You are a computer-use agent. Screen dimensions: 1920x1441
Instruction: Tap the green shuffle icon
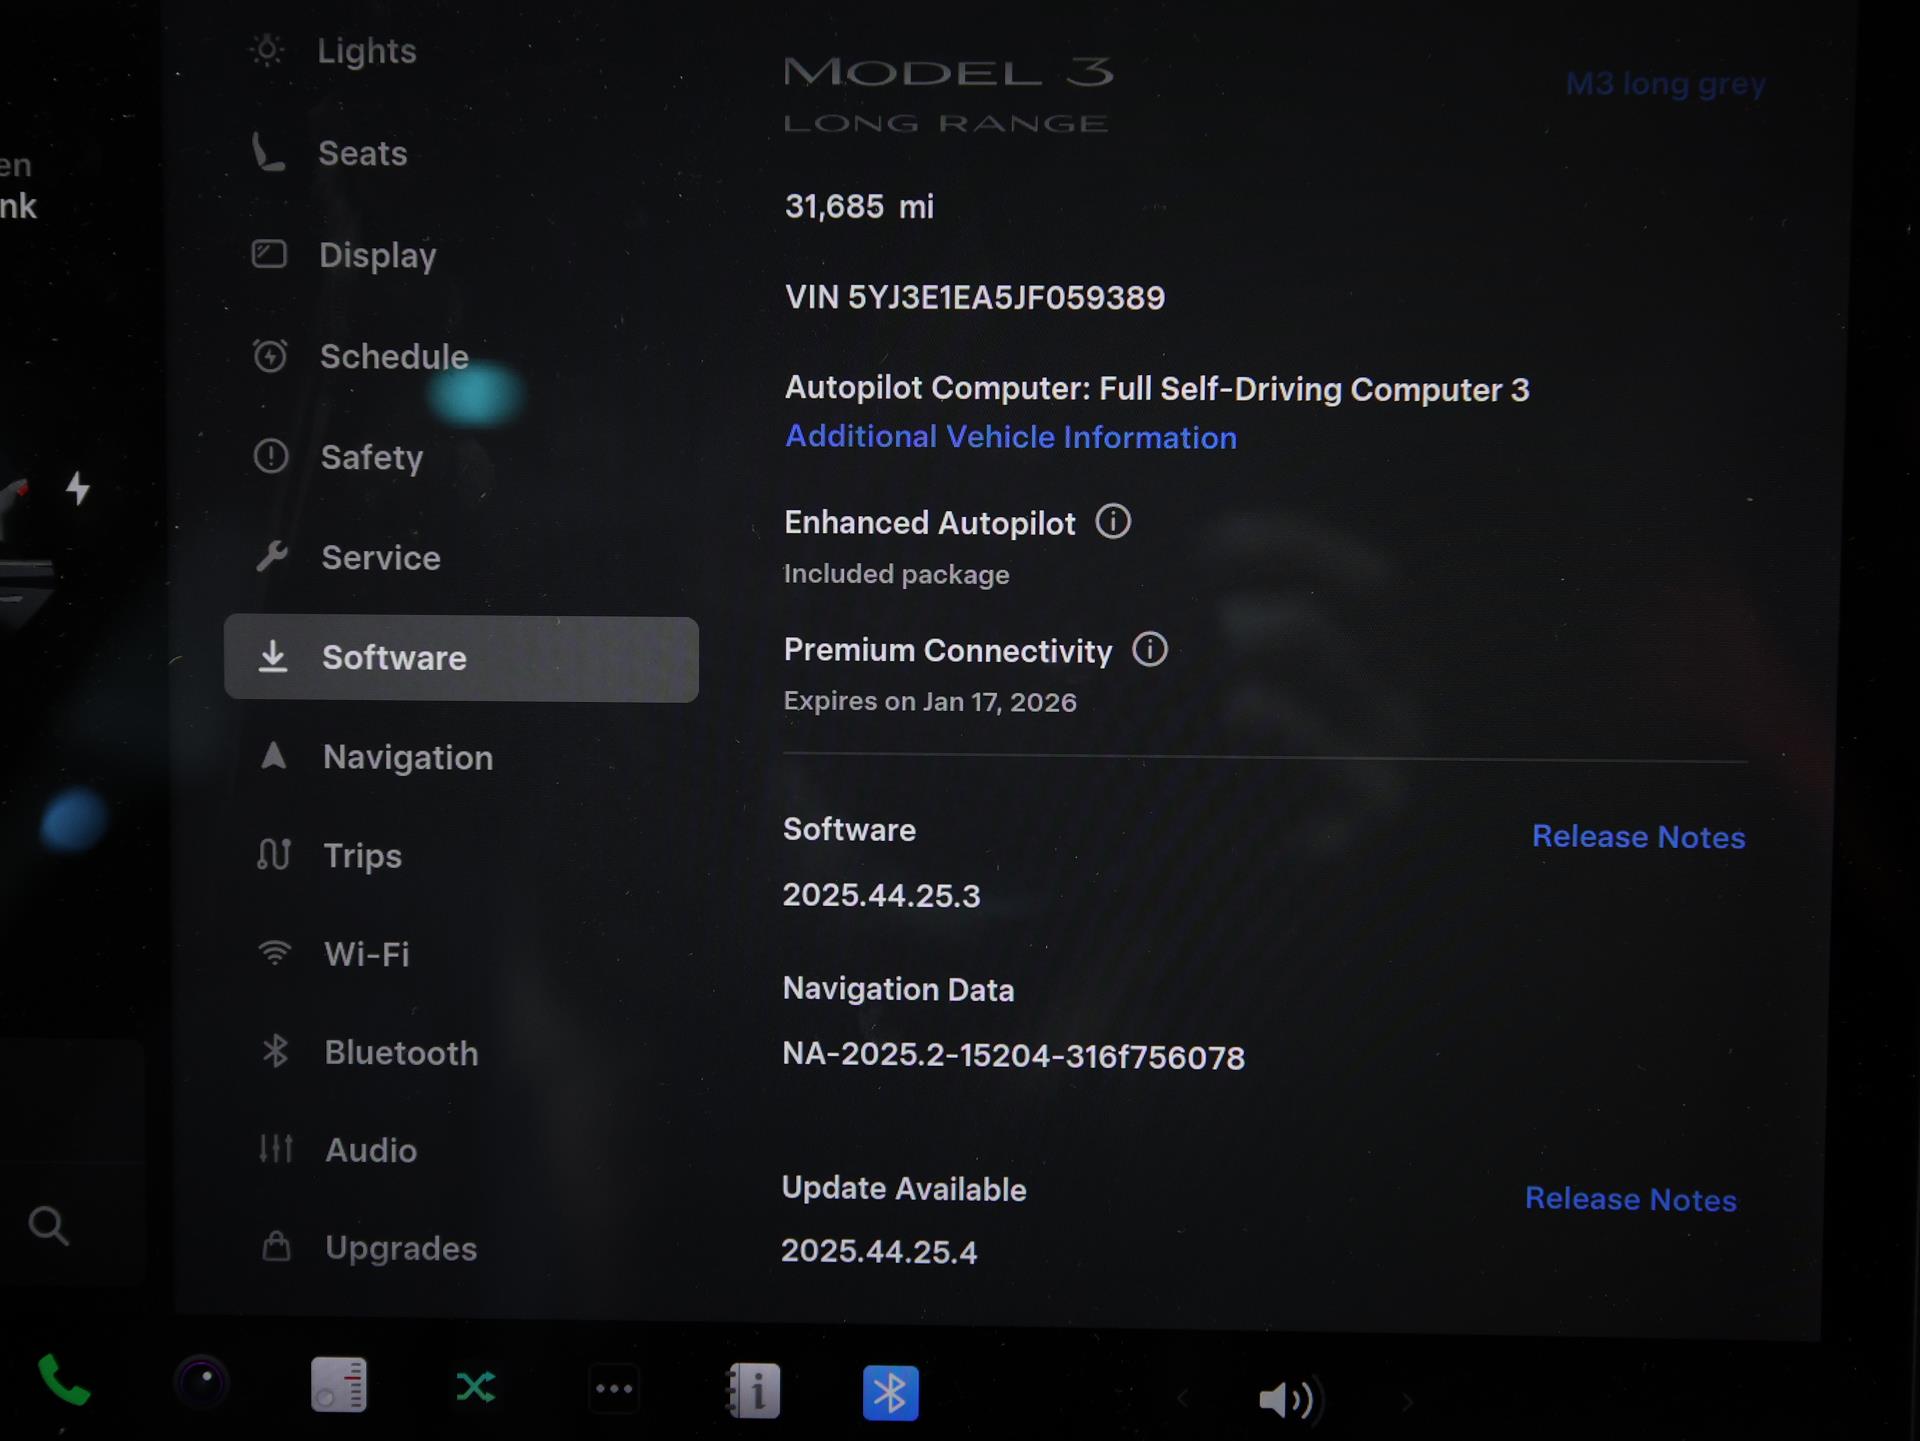pyautogui.click(x=476, y=1387)
